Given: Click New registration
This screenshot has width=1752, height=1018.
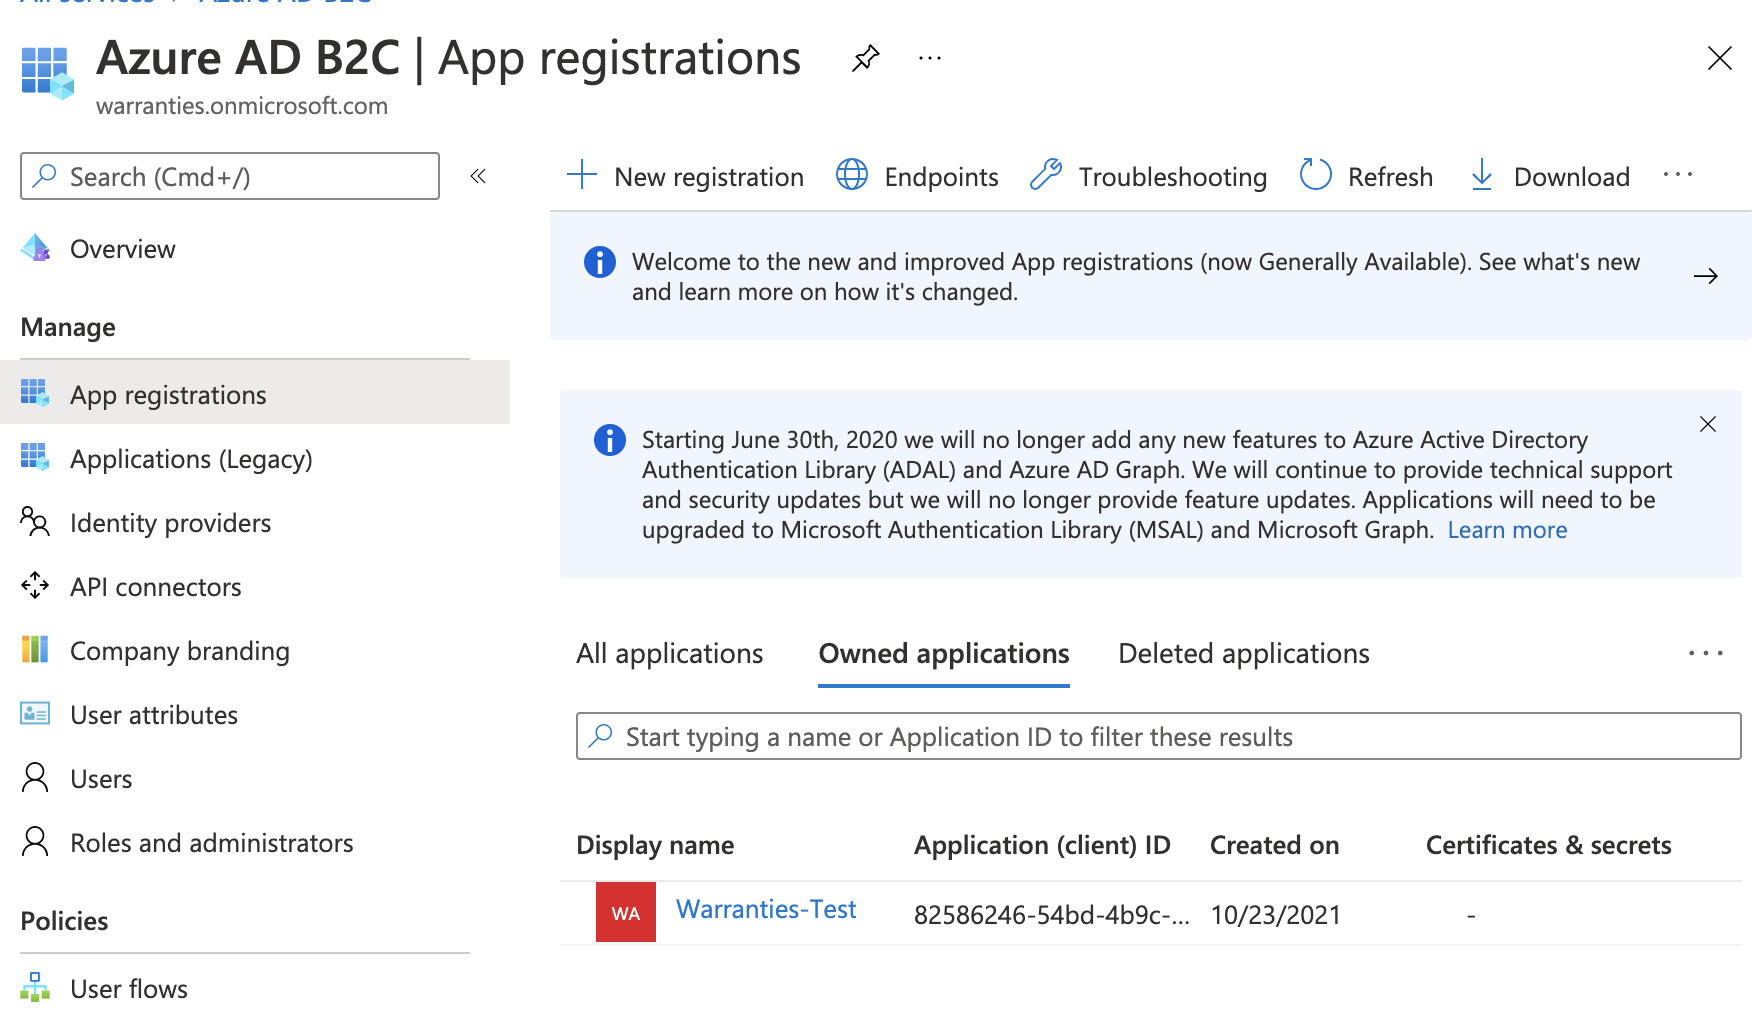Looking at the screenshot, I should pos(709,177).
